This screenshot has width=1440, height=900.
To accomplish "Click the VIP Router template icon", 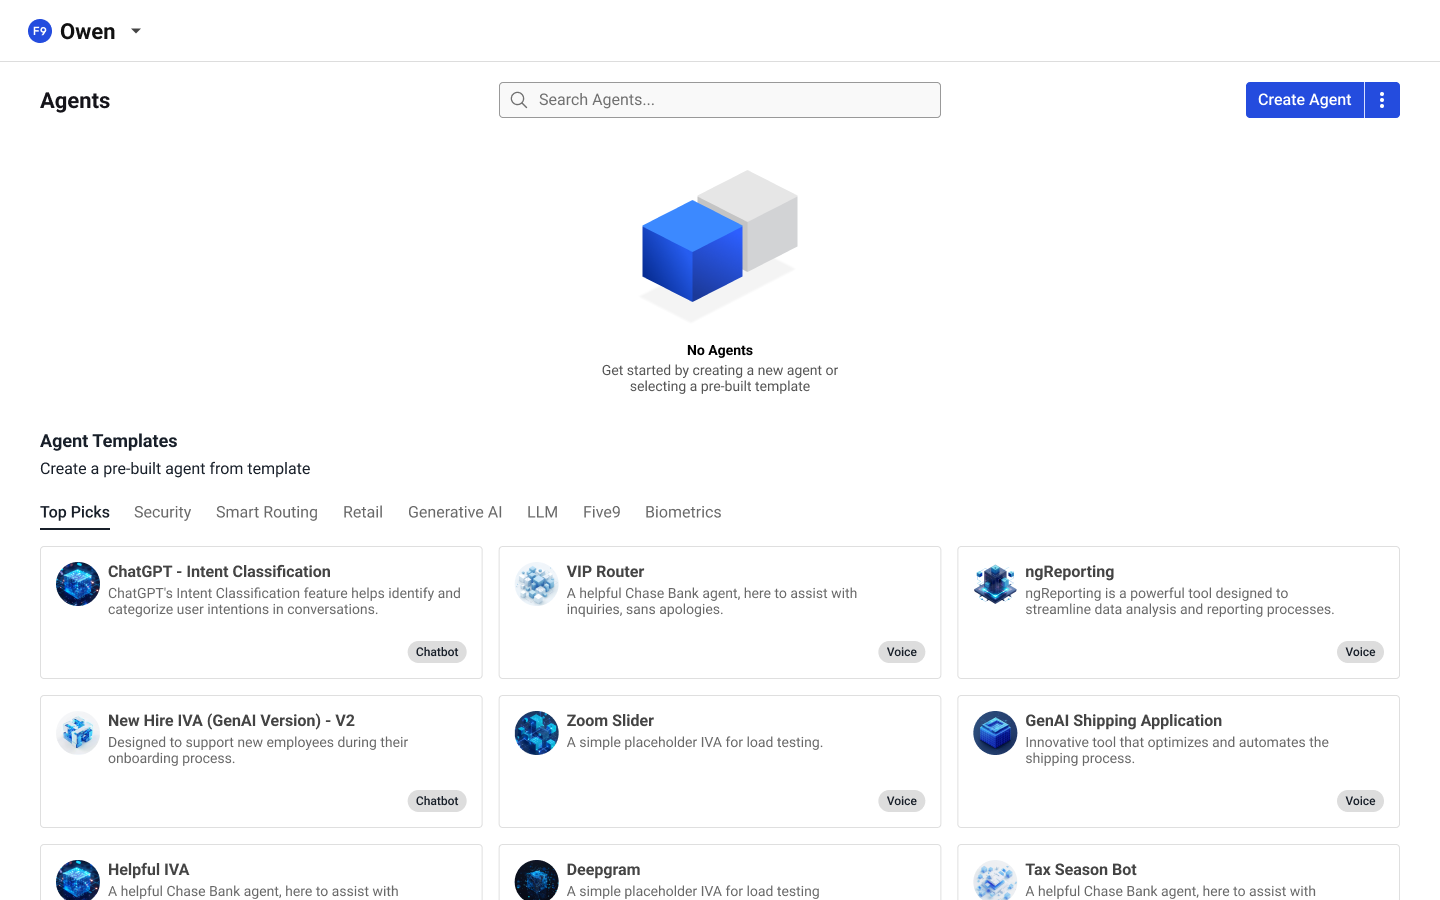I will click(536, 584).
